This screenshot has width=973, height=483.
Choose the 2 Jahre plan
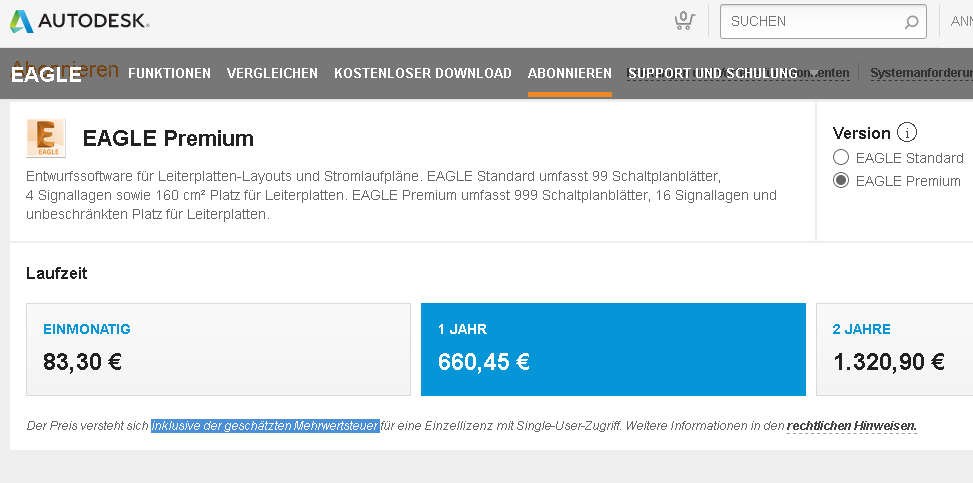point(894,350)
